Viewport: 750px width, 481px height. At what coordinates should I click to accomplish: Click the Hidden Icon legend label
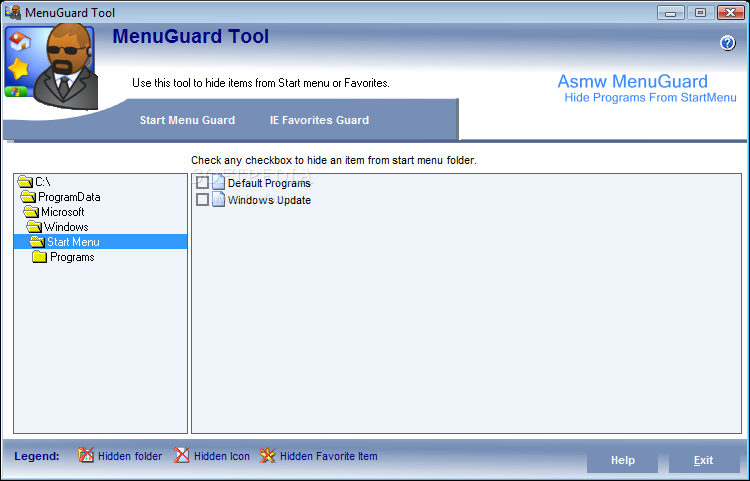click(222, 456)
